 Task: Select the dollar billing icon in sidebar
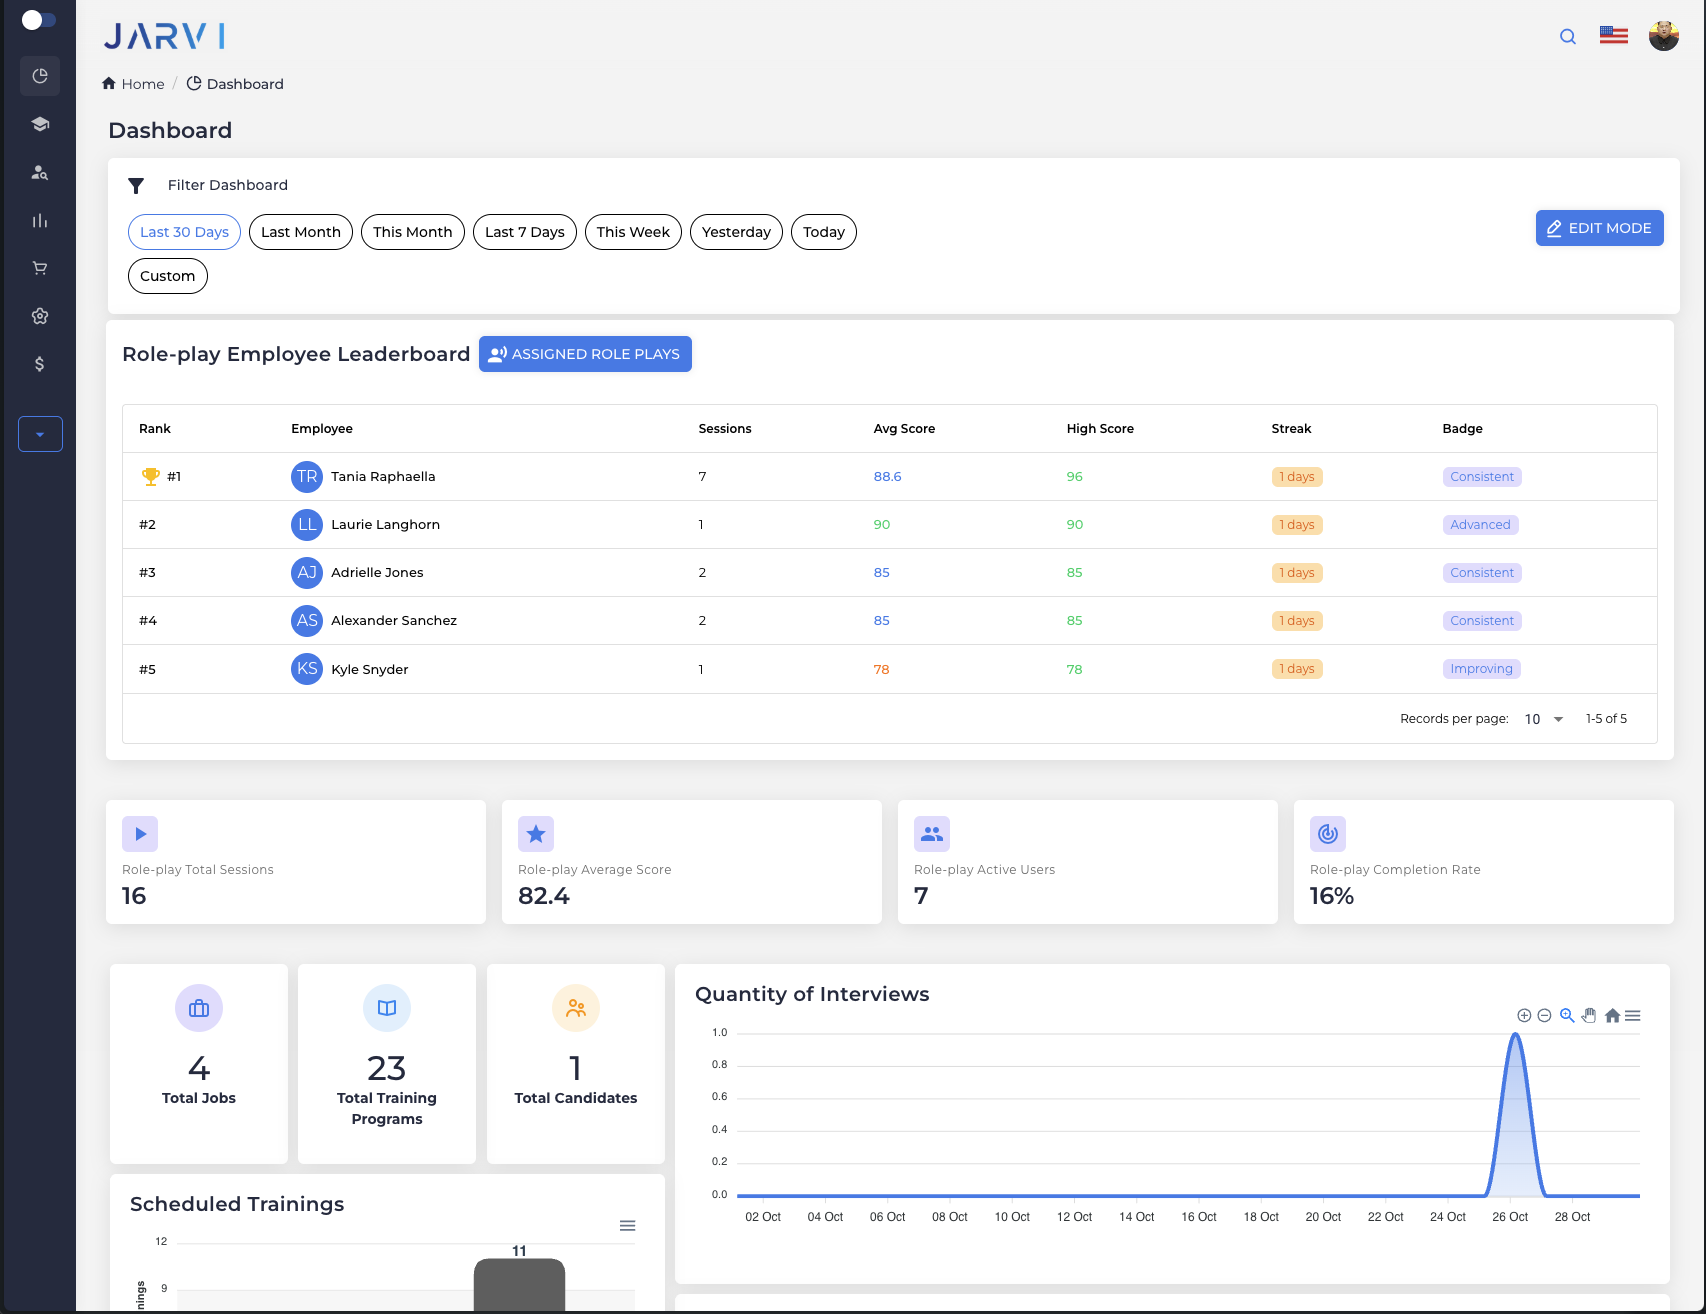pyautogui.click(x=40, y=364)
